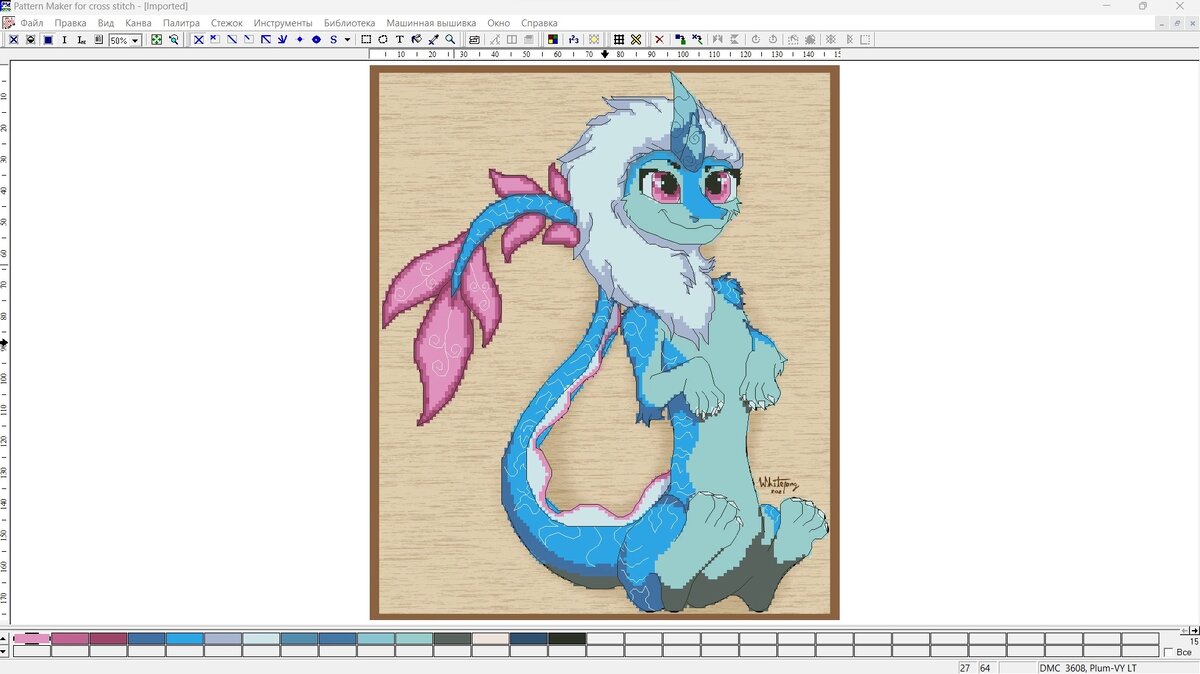Open the Палитра menu

coord(181,22)
